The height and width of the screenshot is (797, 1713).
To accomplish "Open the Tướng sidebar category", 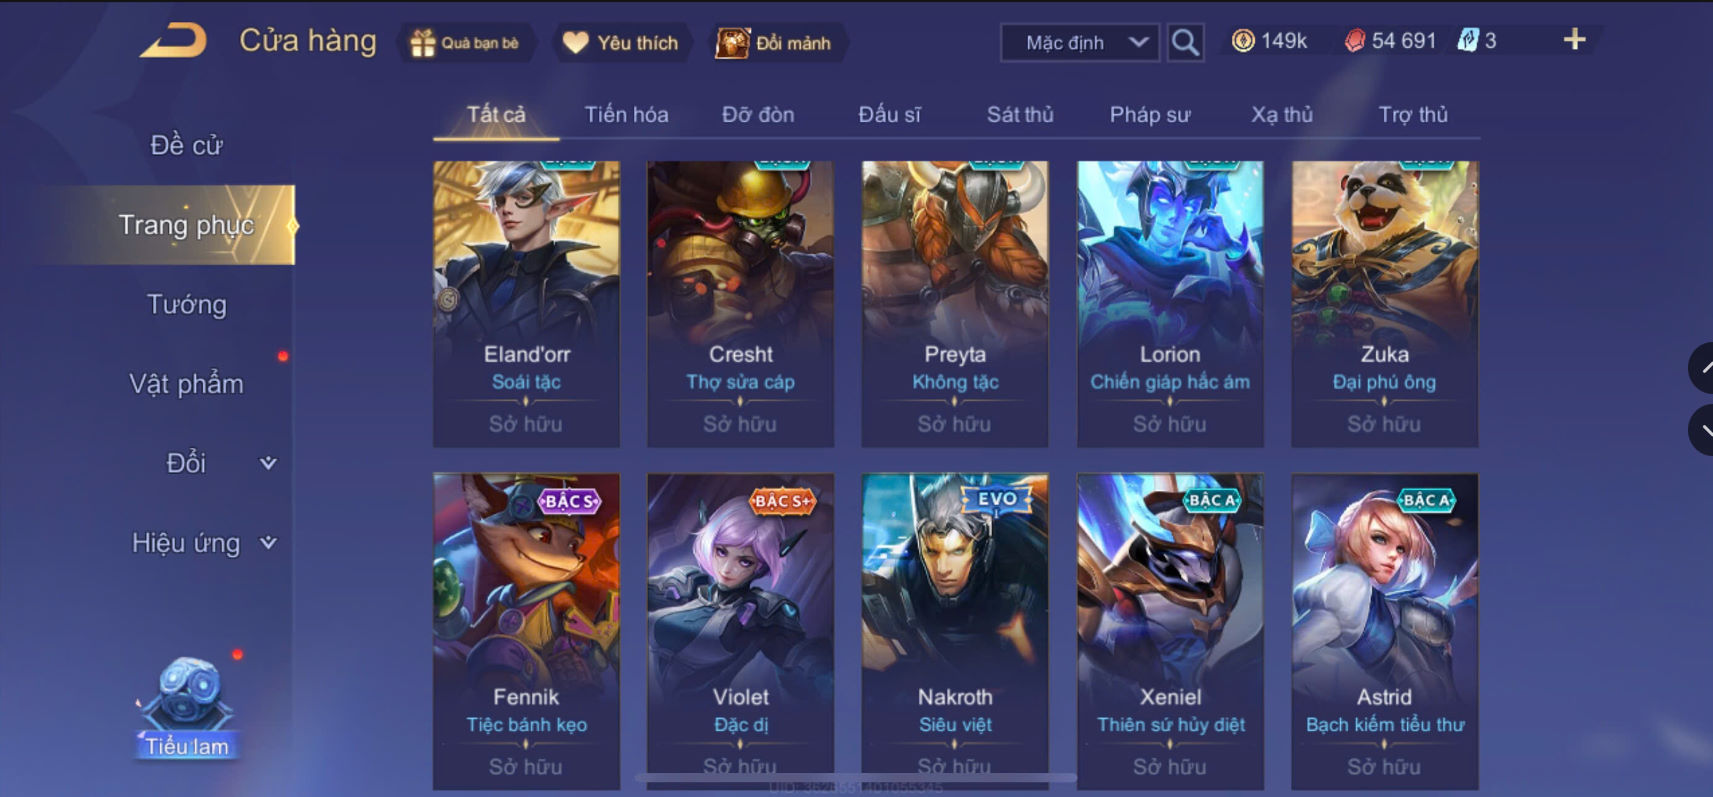I will tap(187, 304).
